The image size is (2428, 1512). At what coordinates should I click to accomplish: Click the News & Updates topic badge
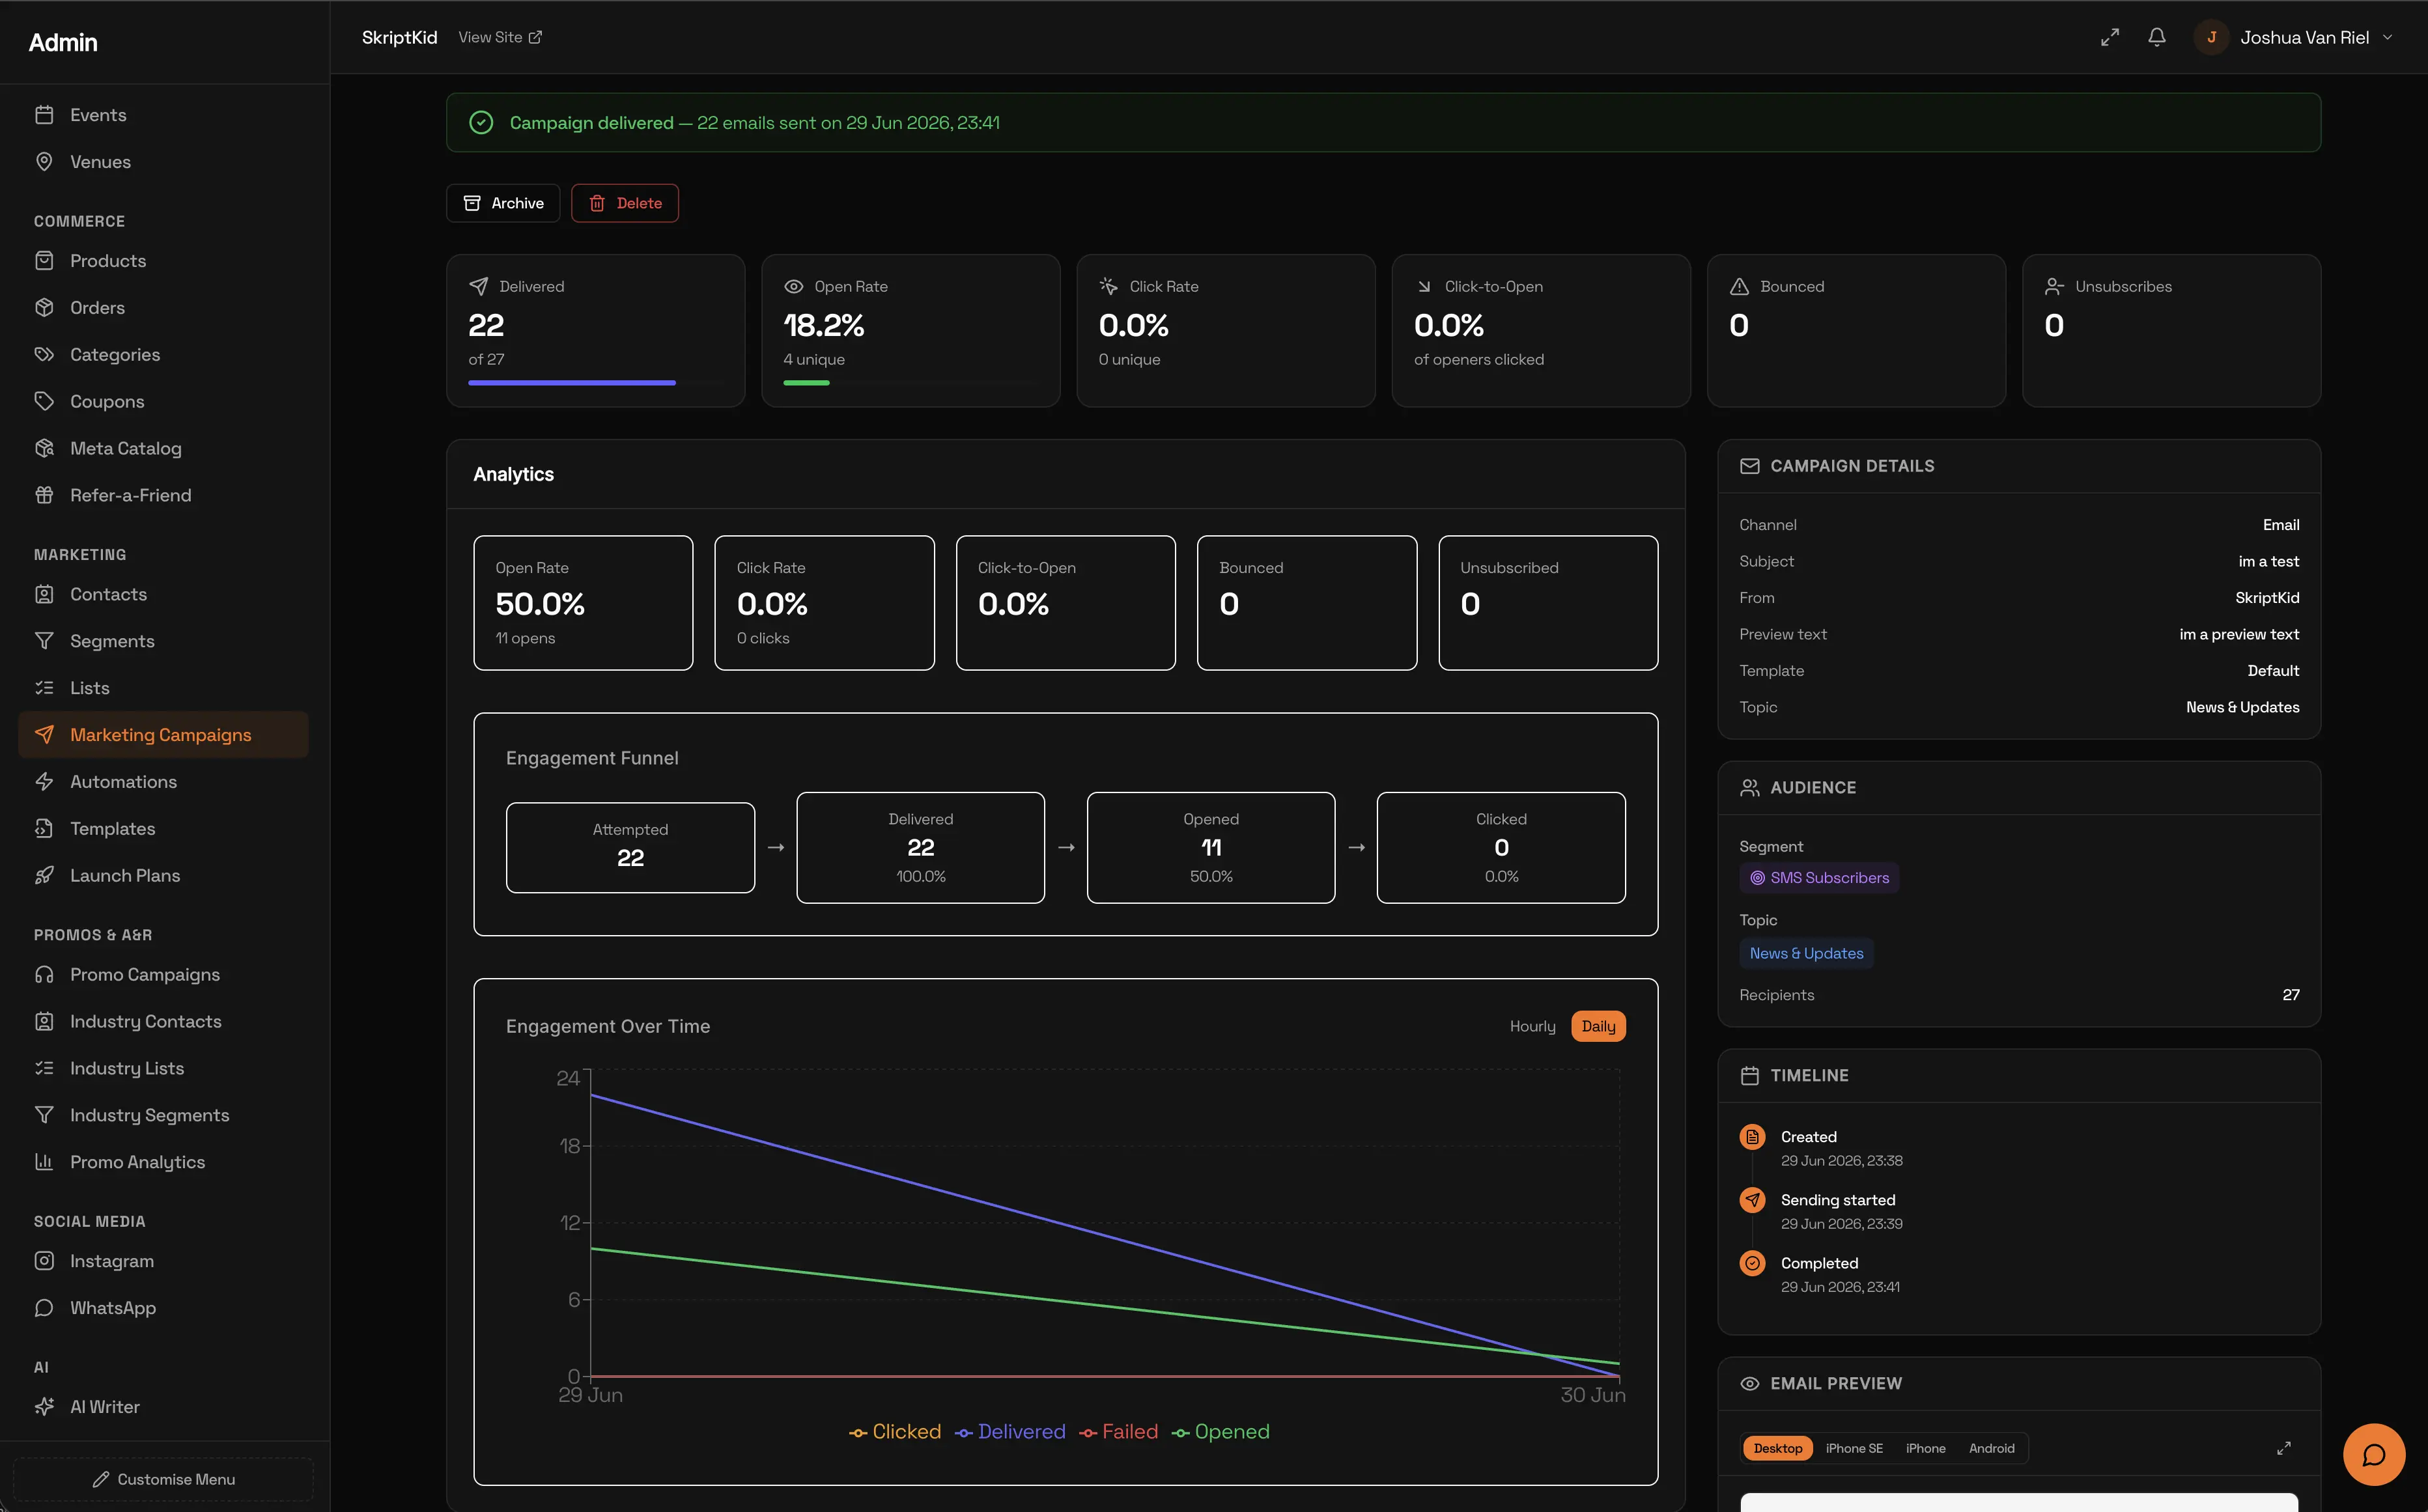click(1806, 953)
